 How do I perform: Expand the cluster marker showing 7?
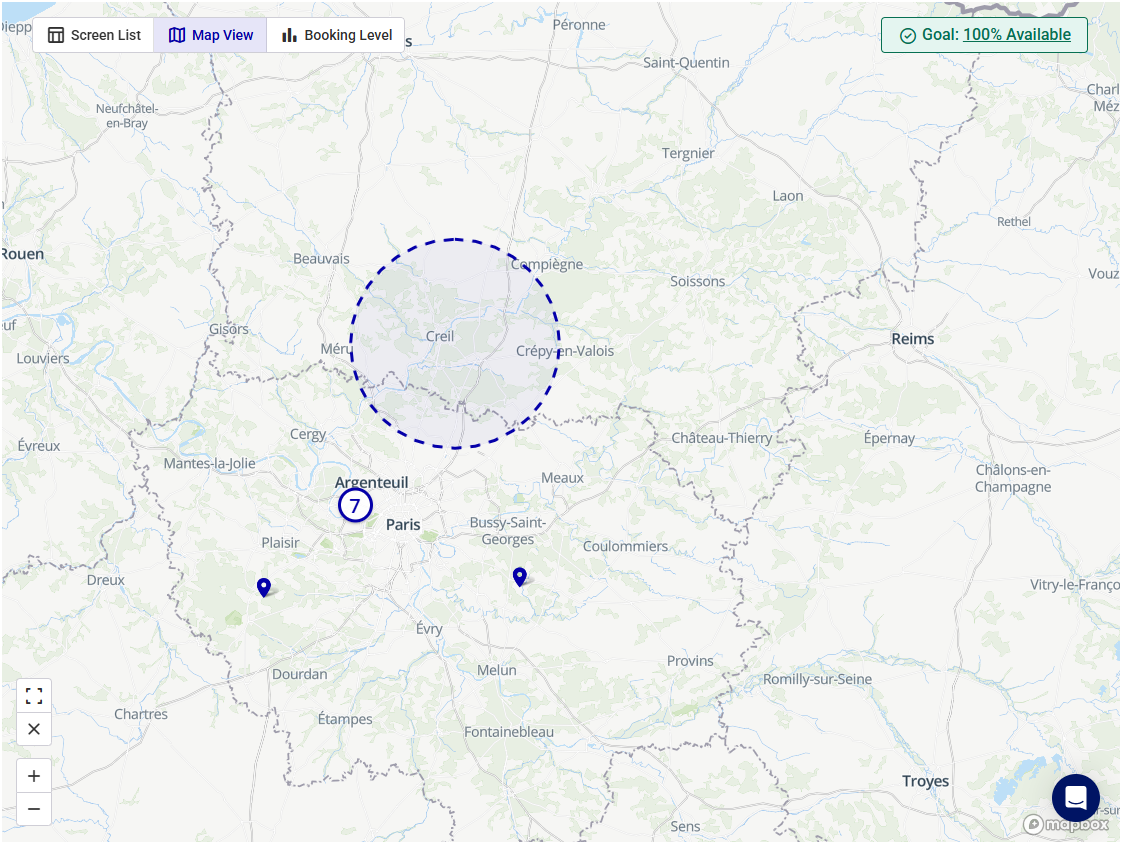355,506
